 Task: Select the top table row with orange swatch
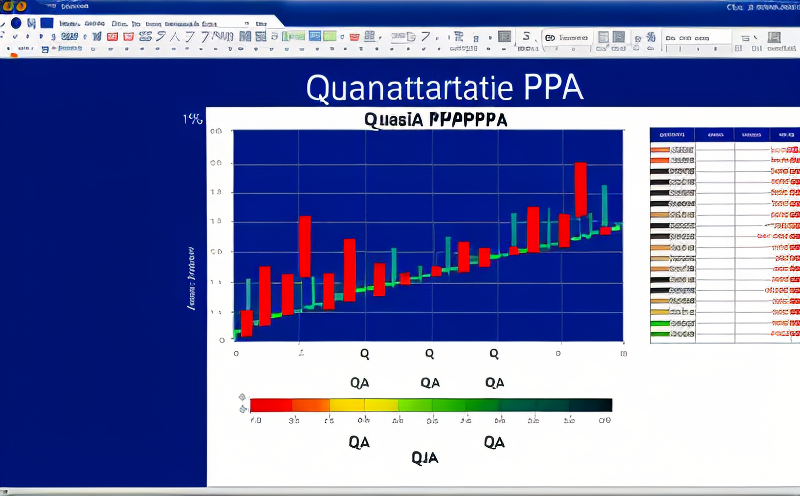point(725,150)
